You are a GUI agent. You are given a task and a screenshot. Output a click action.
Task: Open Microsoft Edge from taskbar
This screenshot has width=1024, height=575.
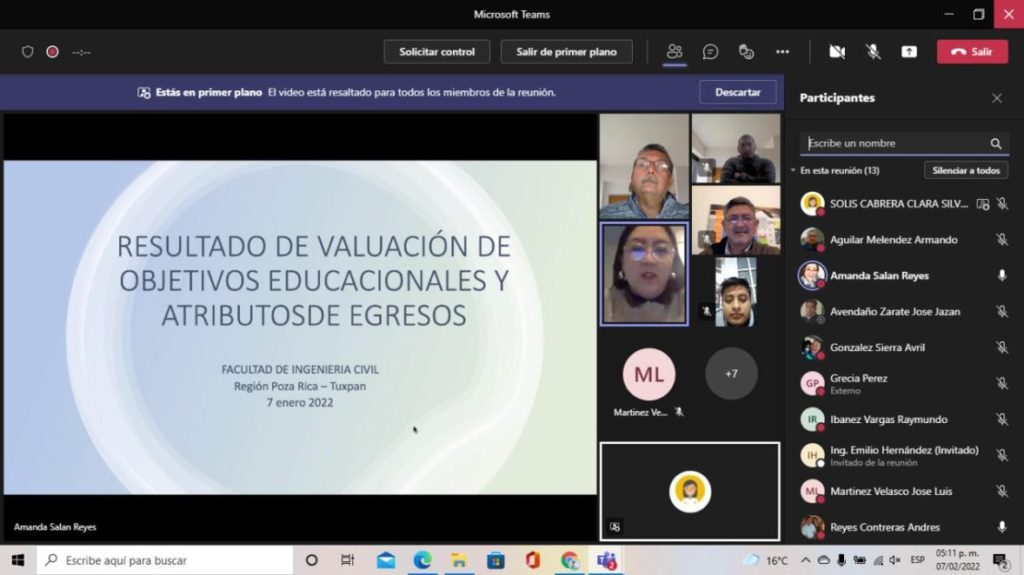point(422,560)
